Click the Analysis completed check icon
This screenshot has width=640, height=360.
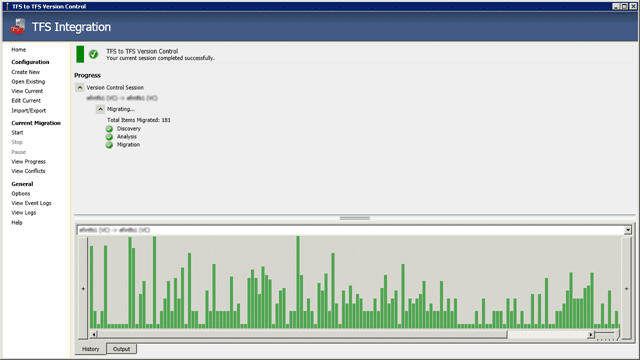click(x=109, y=137)
